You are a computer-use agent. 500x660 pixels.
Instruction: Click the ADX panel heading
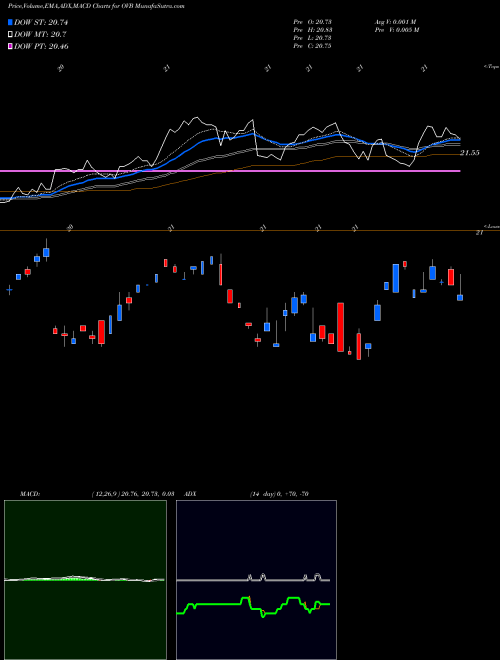pos(191,494)
